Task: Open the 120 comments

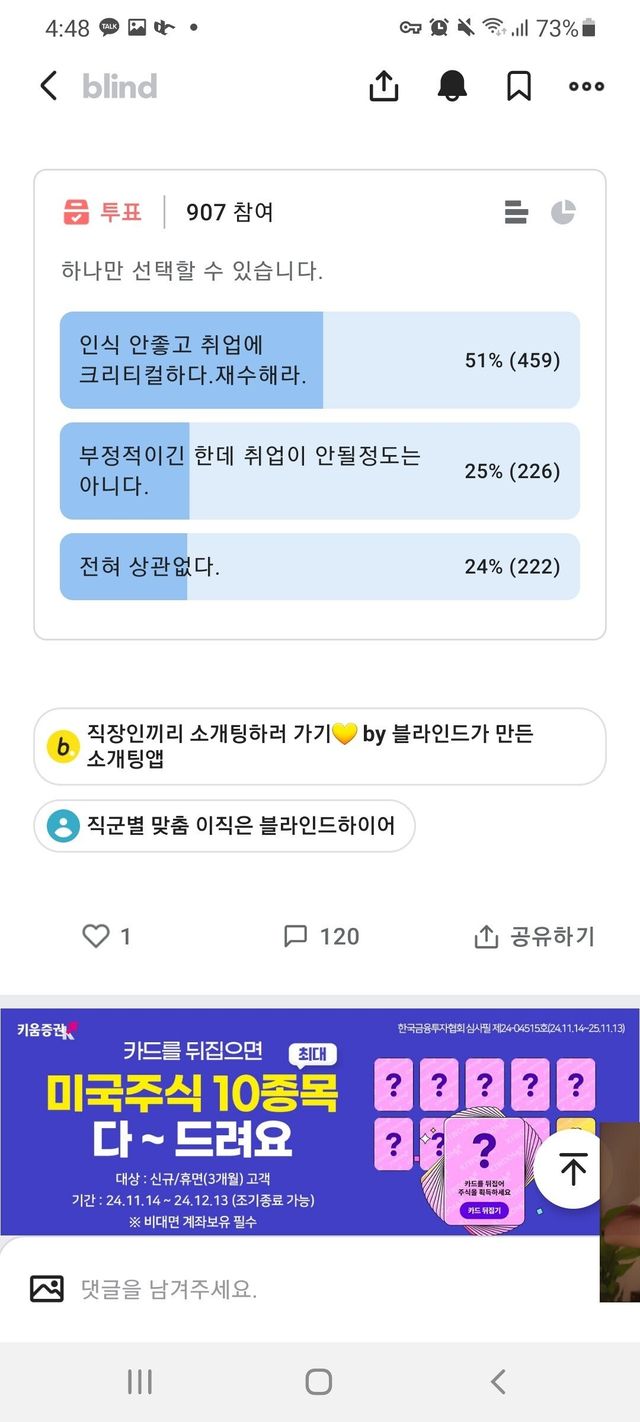Action: click(x=322, y=936)
